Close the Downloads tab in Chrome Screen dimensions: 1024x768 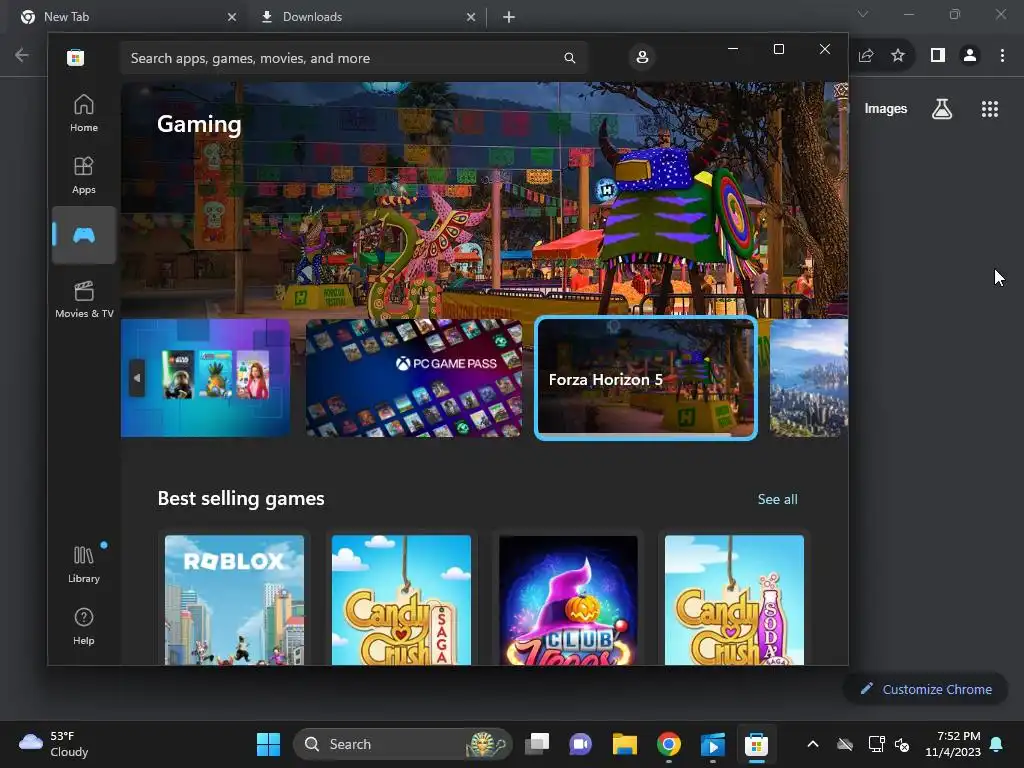click(x=471, y=17)
